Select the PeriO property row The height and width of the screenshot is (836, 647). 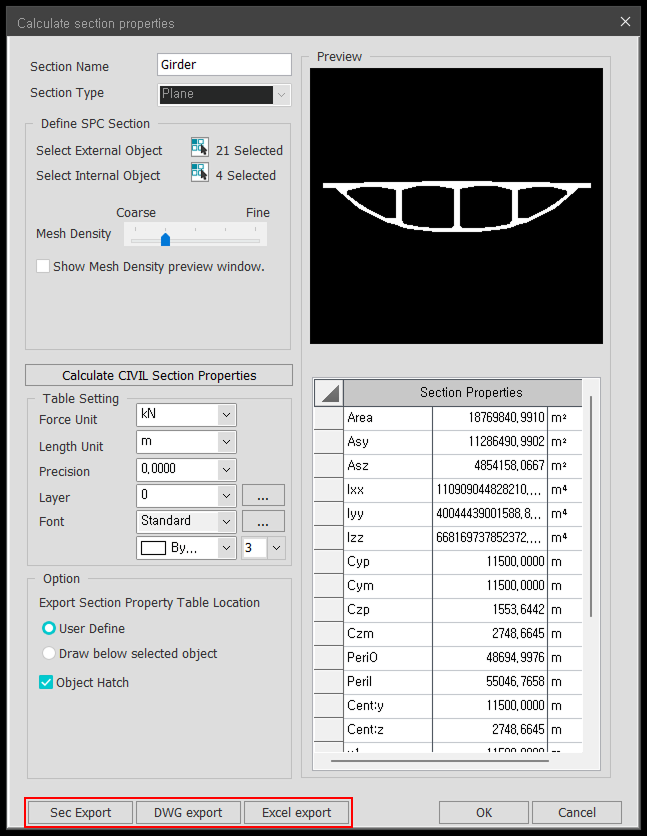pos(448,657)
